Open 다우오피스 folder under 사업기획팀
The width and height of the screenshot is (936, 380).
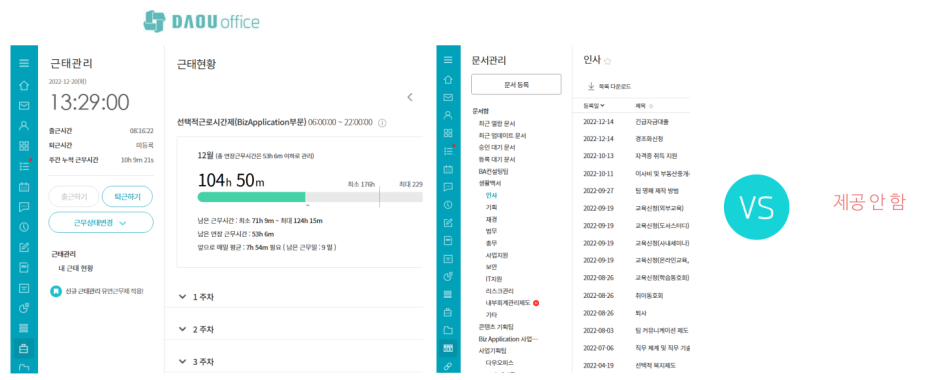pyautogui.click(x=500, y=362)
